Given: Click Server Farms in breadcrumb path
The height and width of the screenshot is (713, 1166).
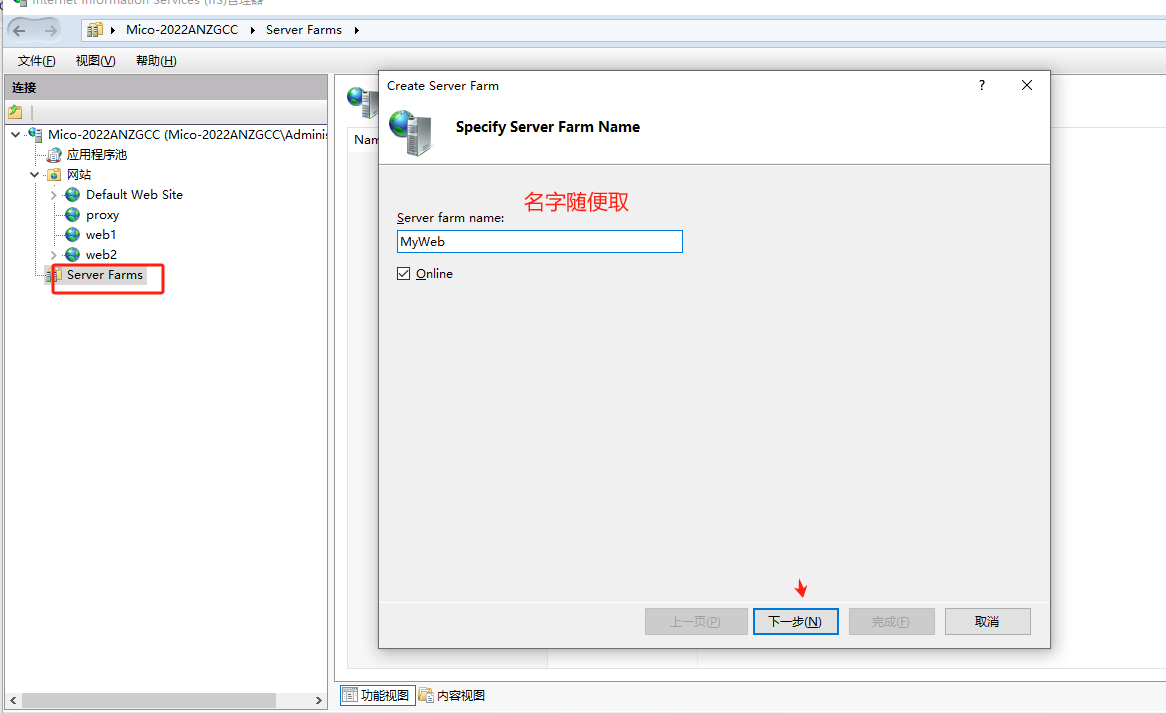Looking at the screenshot, I should (303, 30).
